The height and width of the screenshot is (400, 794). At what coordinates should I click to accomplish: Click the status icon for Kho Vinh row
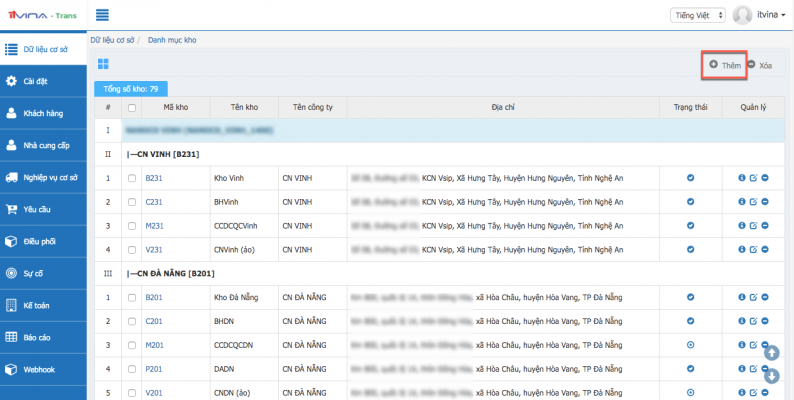pos(690,178)
